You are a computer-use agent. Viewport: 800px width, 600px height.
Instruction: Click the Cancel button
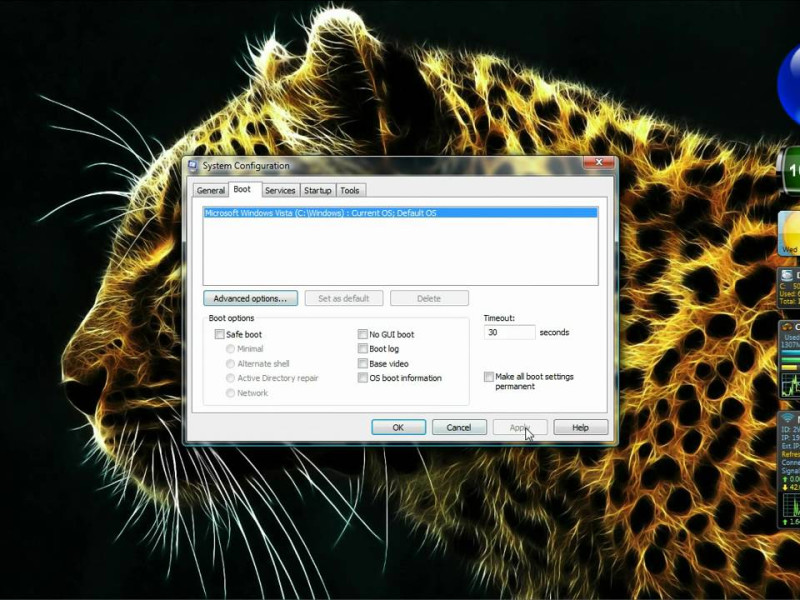pyautogui.click(x=459, y=427)
